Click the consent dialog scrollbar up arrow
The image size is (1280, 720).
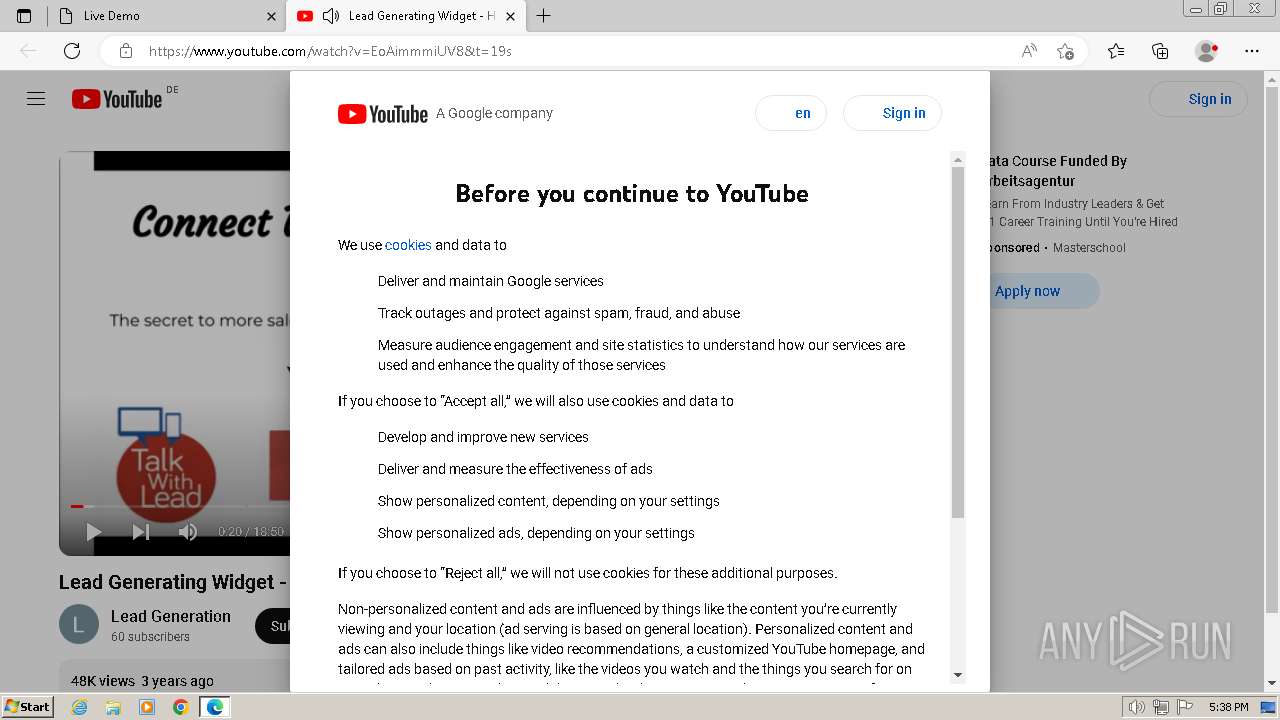coord(958,160)
